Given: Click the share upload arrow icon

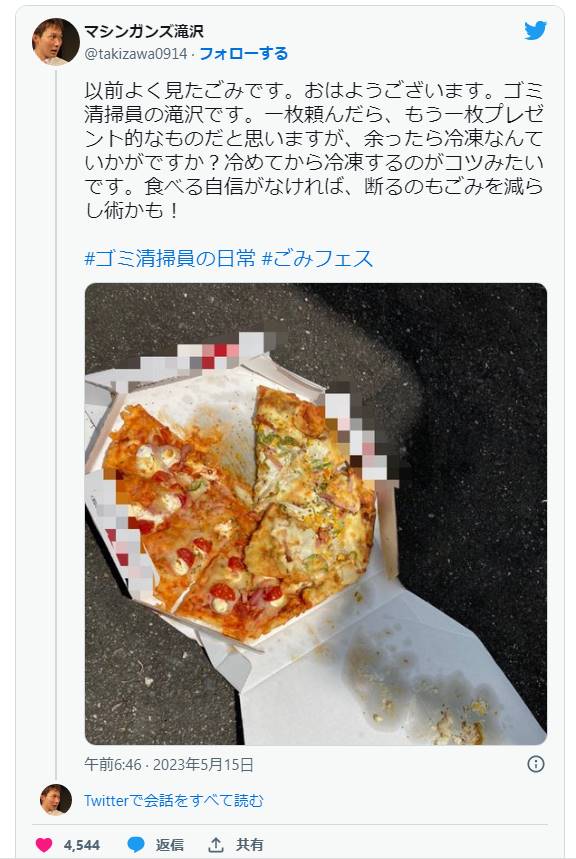Looking at the screenshot, I should click(x=216, y=845).
